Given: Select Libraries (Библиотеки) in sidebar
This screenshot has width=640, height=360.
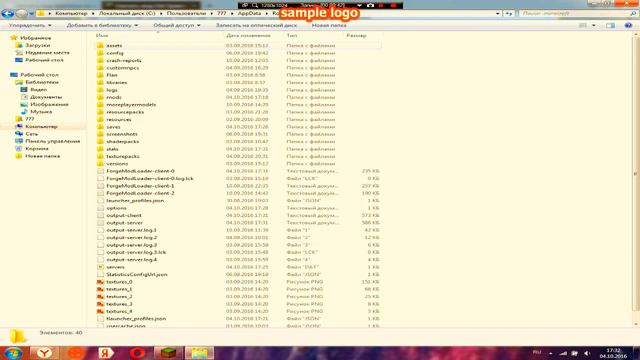Looking at the screenshot, I should click(42, 82).
